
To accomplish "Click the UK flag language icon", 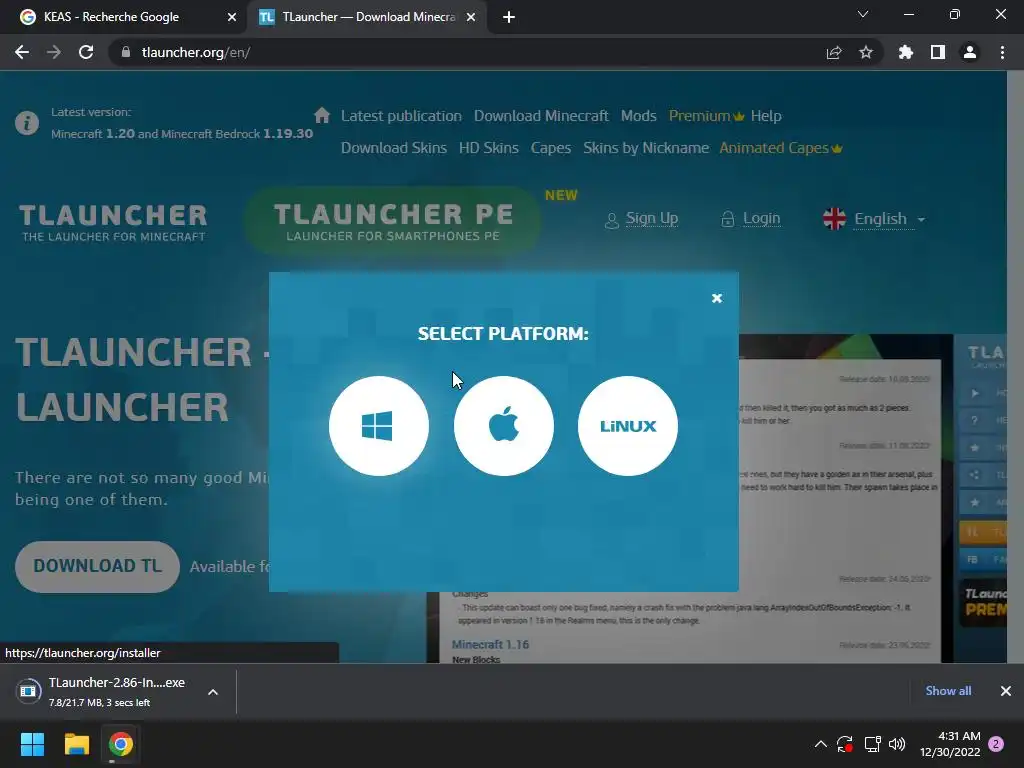I will click(x=834, y=219).
